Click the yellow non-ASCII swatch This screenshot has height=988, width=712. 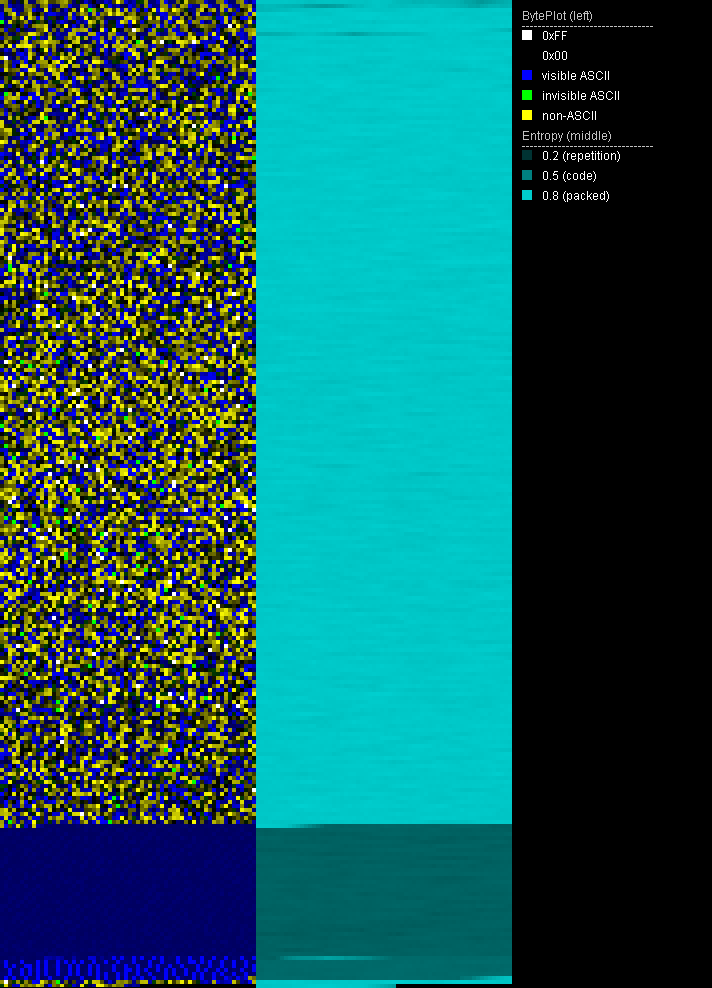[527, 116]
